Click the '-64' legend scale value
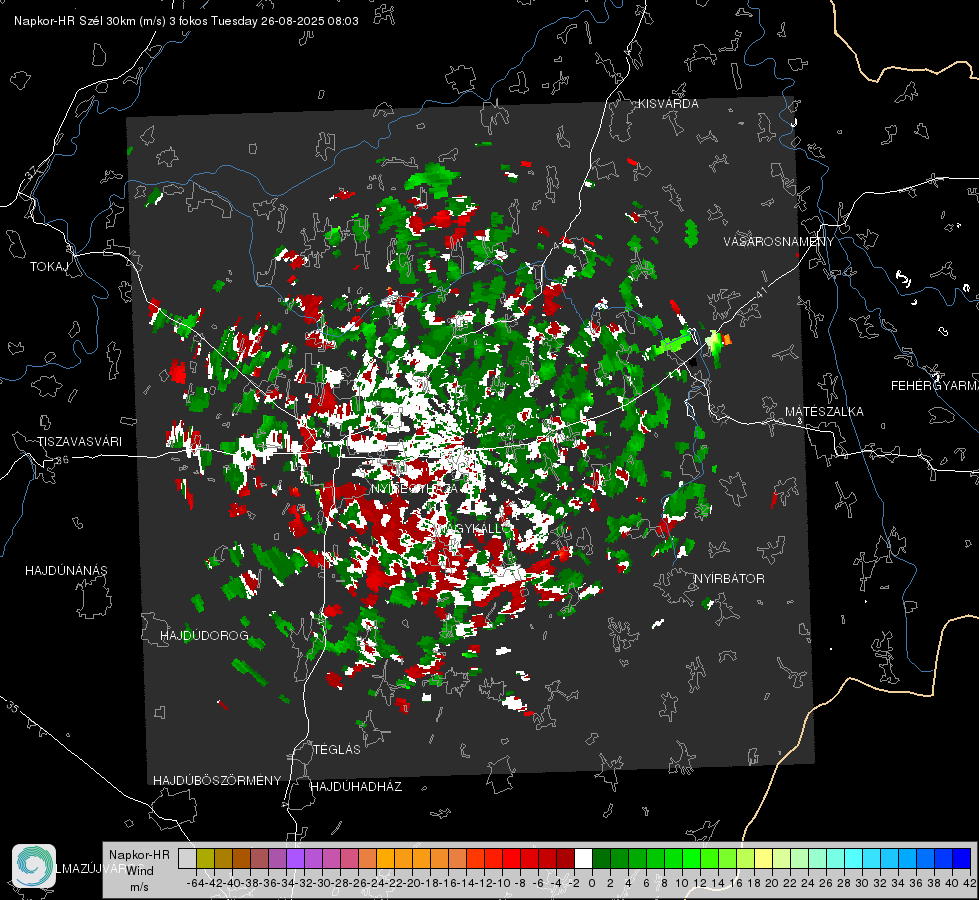 [195, 883]
